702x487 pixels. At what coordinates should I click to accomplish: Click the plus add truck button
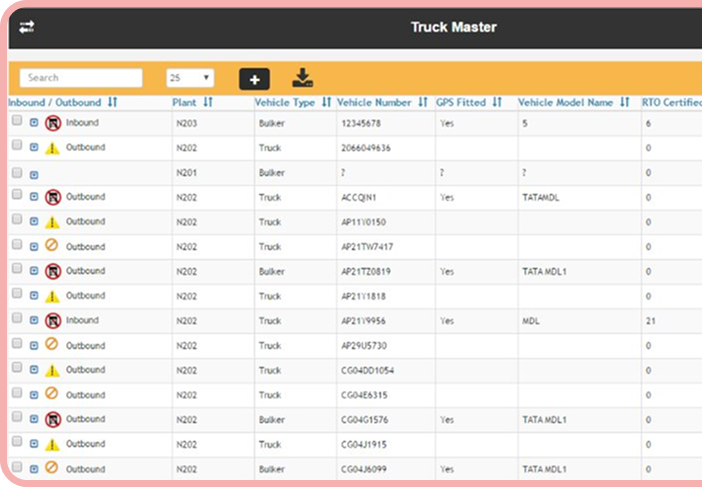pyautogui.click(x=254, y=78)
